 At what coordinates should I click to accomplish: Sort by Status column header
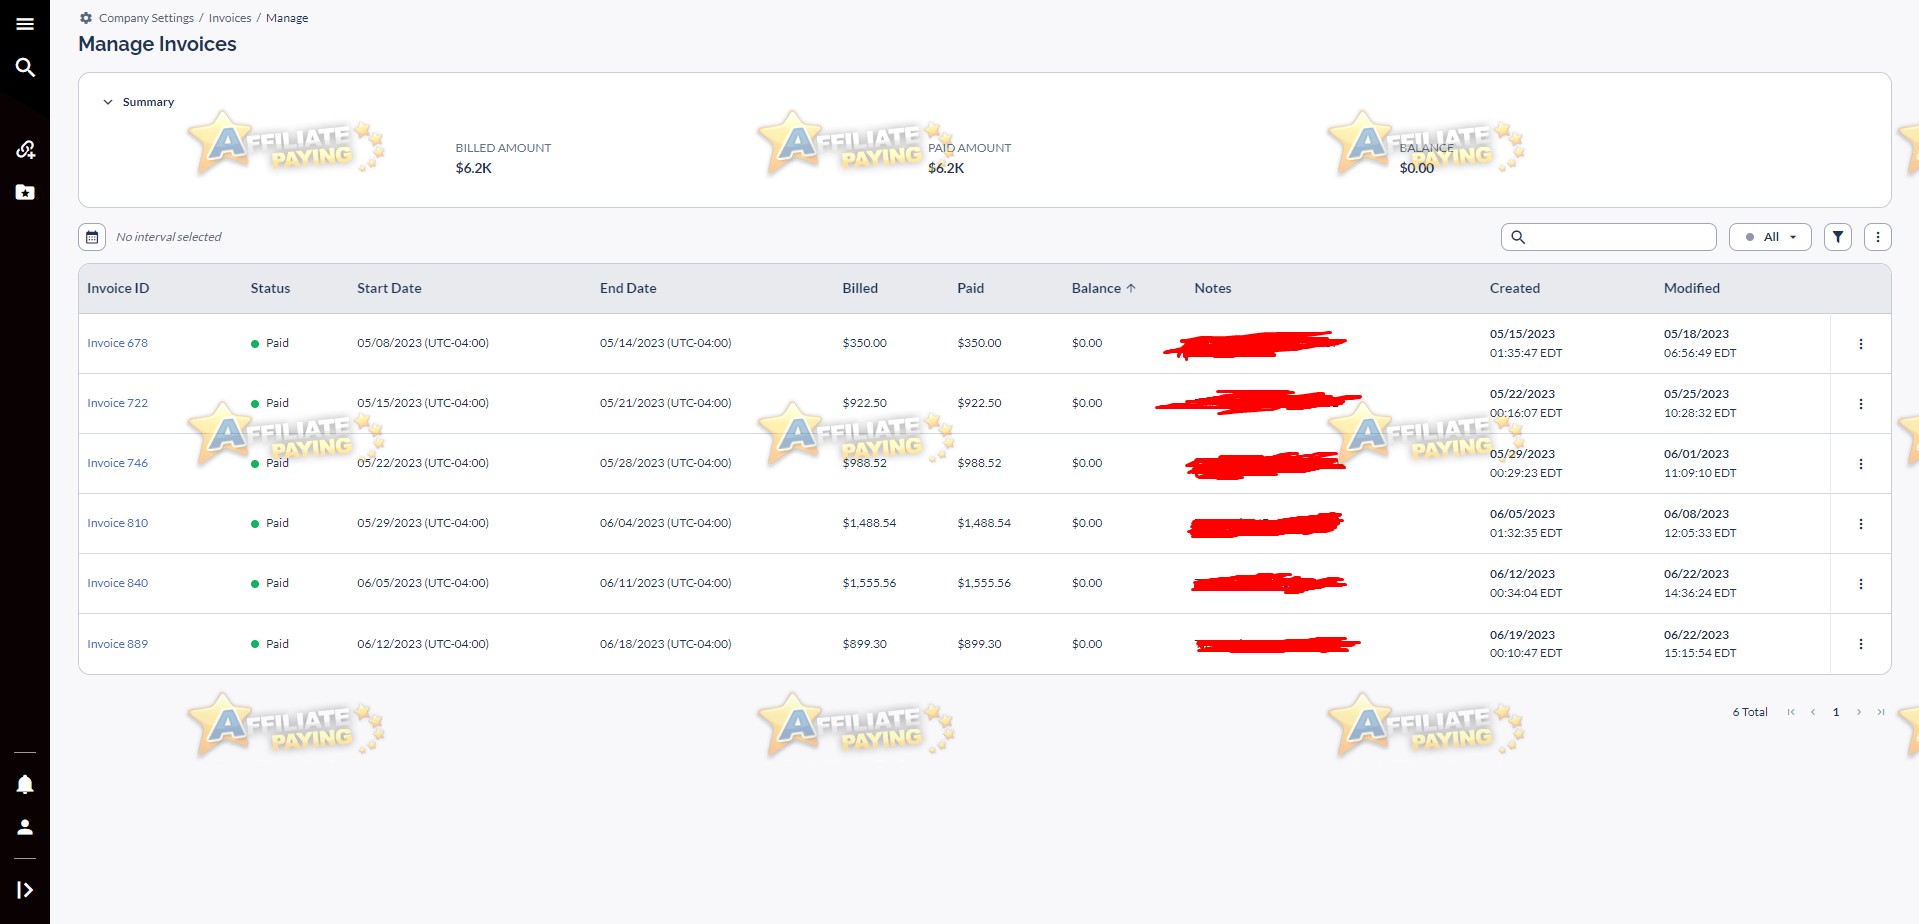click(x=270, y=288)
